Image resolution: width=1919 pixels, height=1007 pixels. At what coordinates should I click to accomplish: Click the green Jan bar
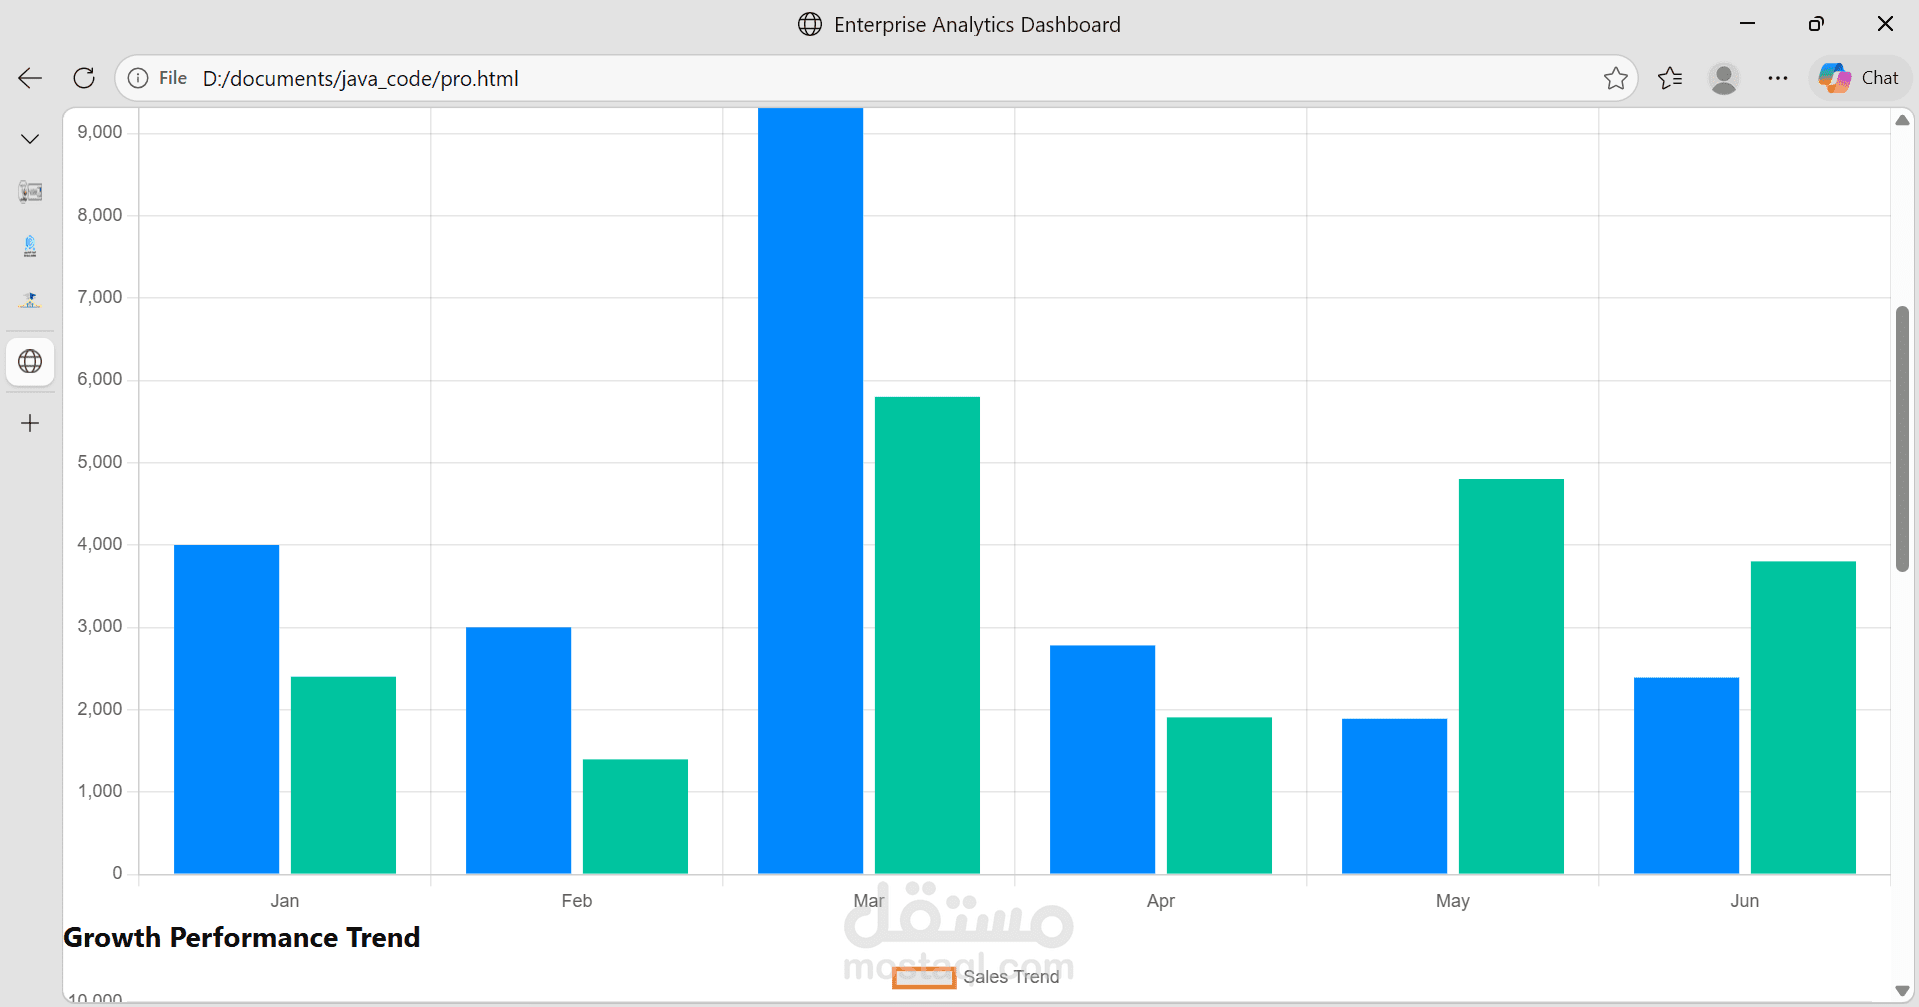(x=343, y=775)
